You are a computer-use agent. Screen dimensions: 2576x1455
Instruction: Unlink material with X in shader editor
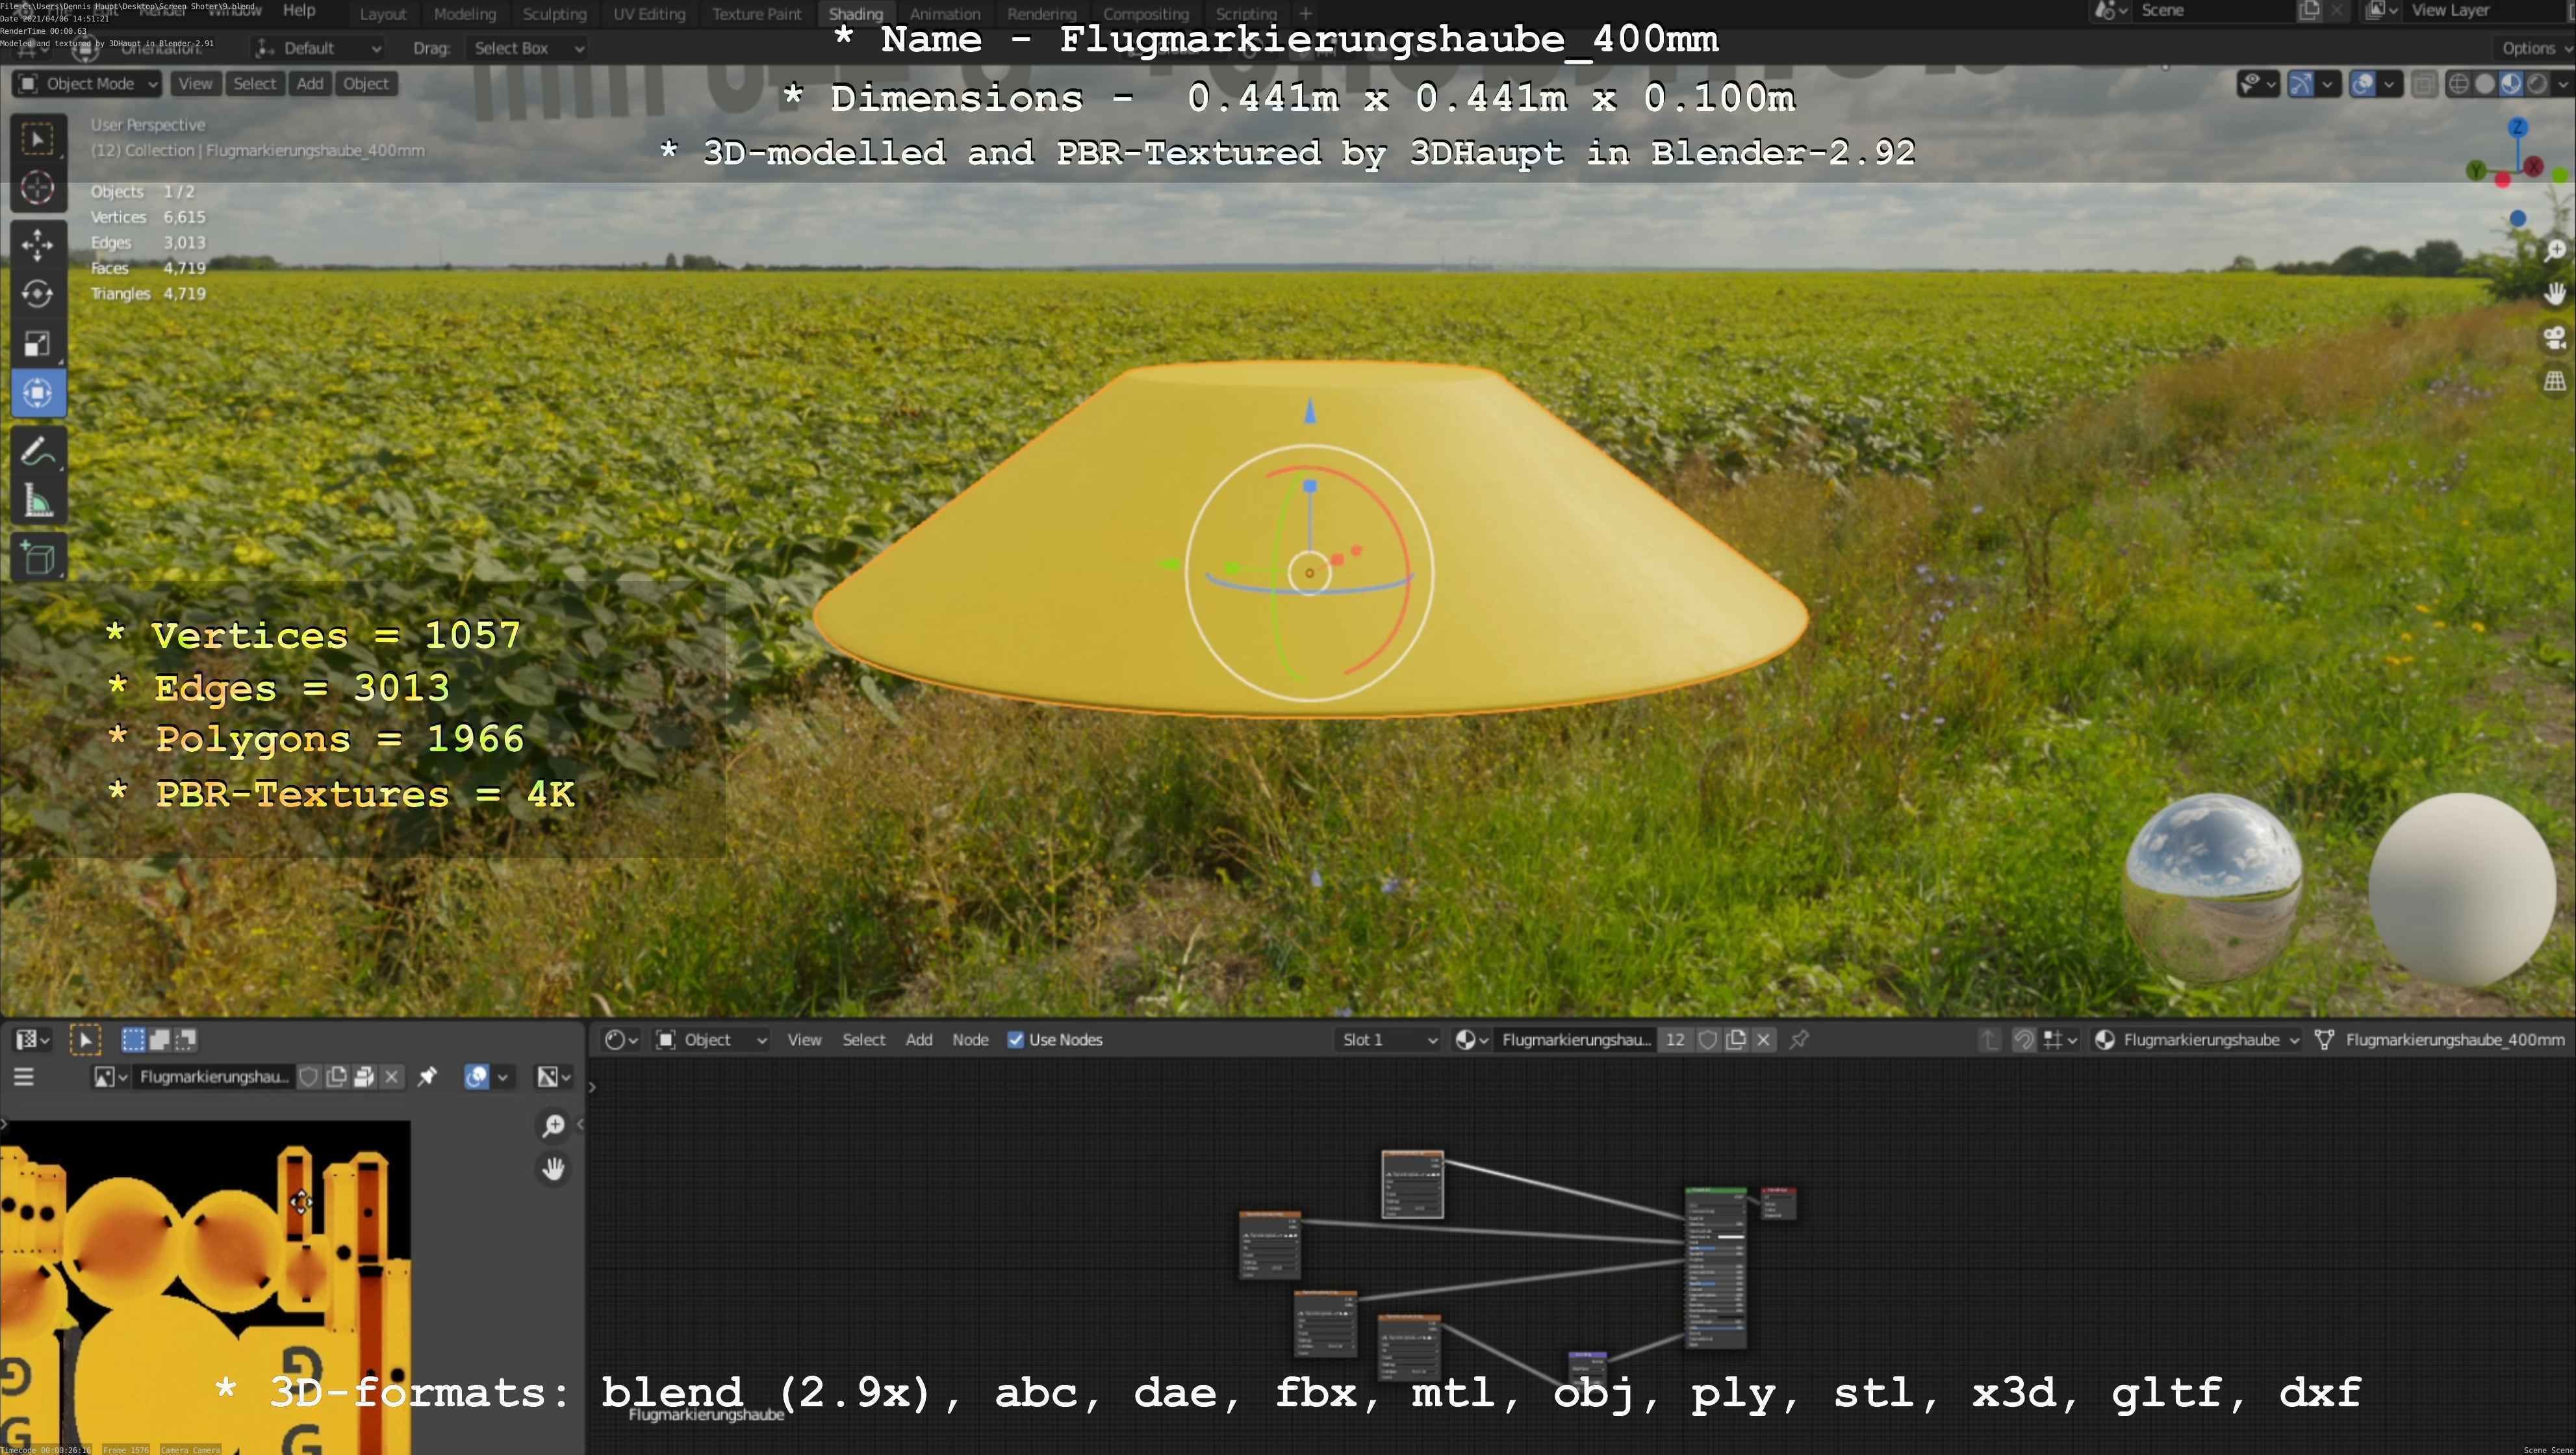1764,1039
